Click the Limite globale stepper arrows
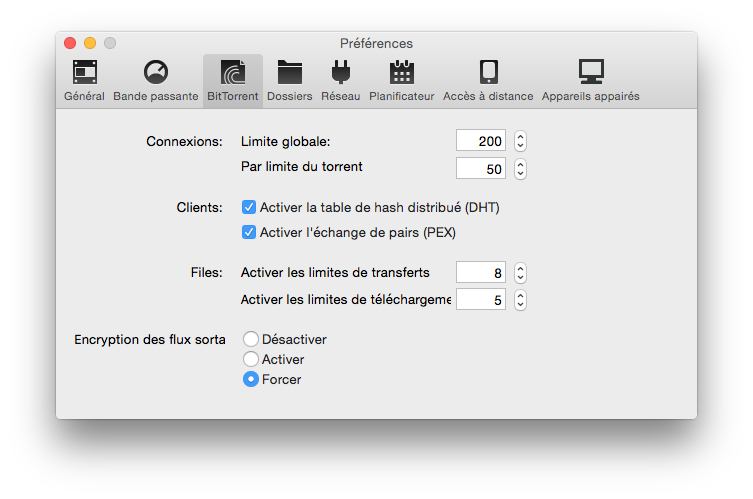Screen dimensions: 753x499 coord(520,141)
